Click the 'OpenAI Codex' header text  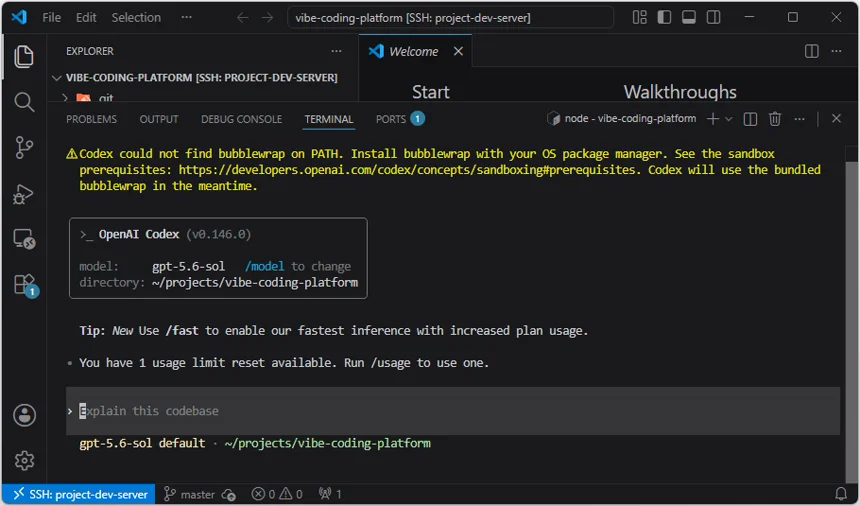139,234
